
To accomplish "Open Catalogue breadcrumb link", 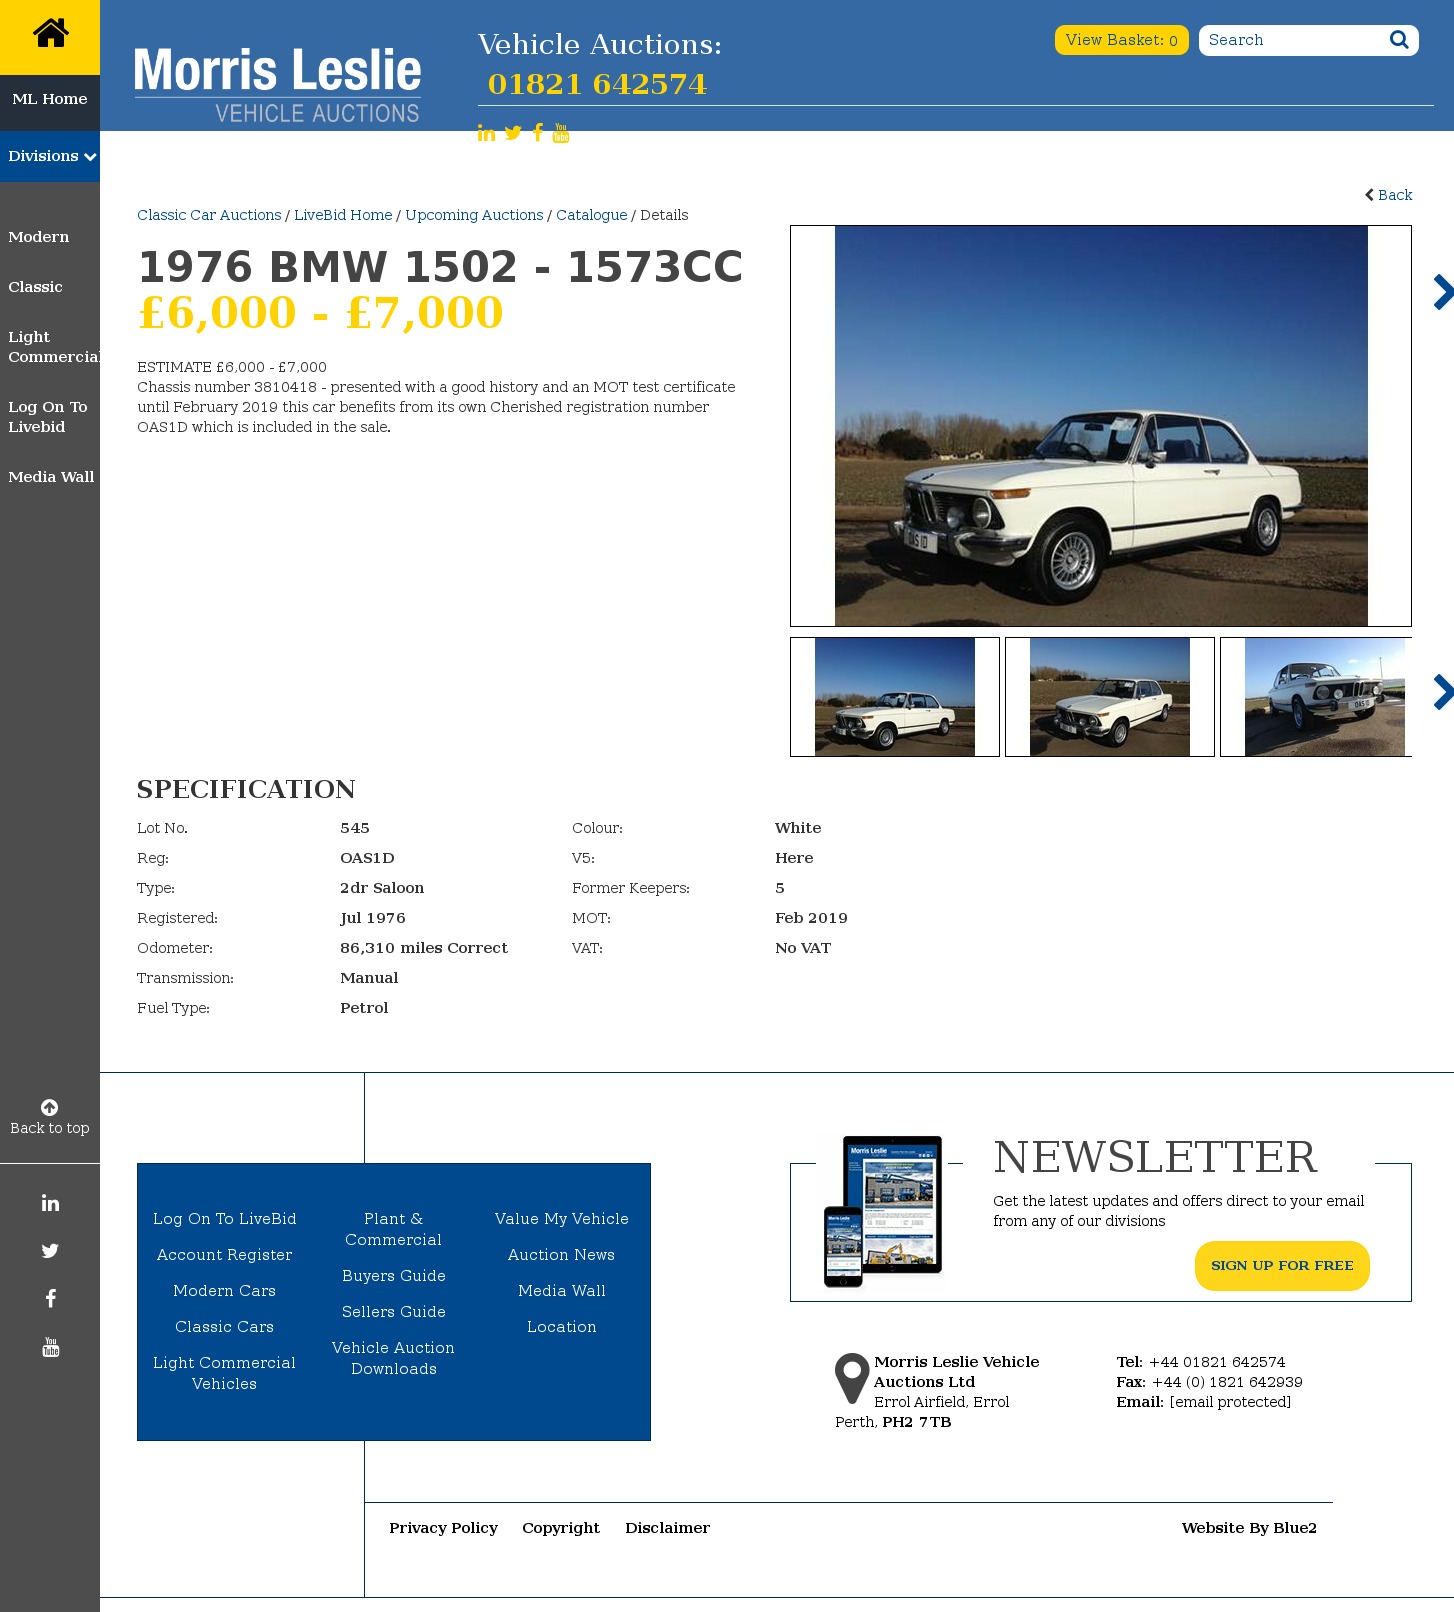I will [x=592, y=215].
